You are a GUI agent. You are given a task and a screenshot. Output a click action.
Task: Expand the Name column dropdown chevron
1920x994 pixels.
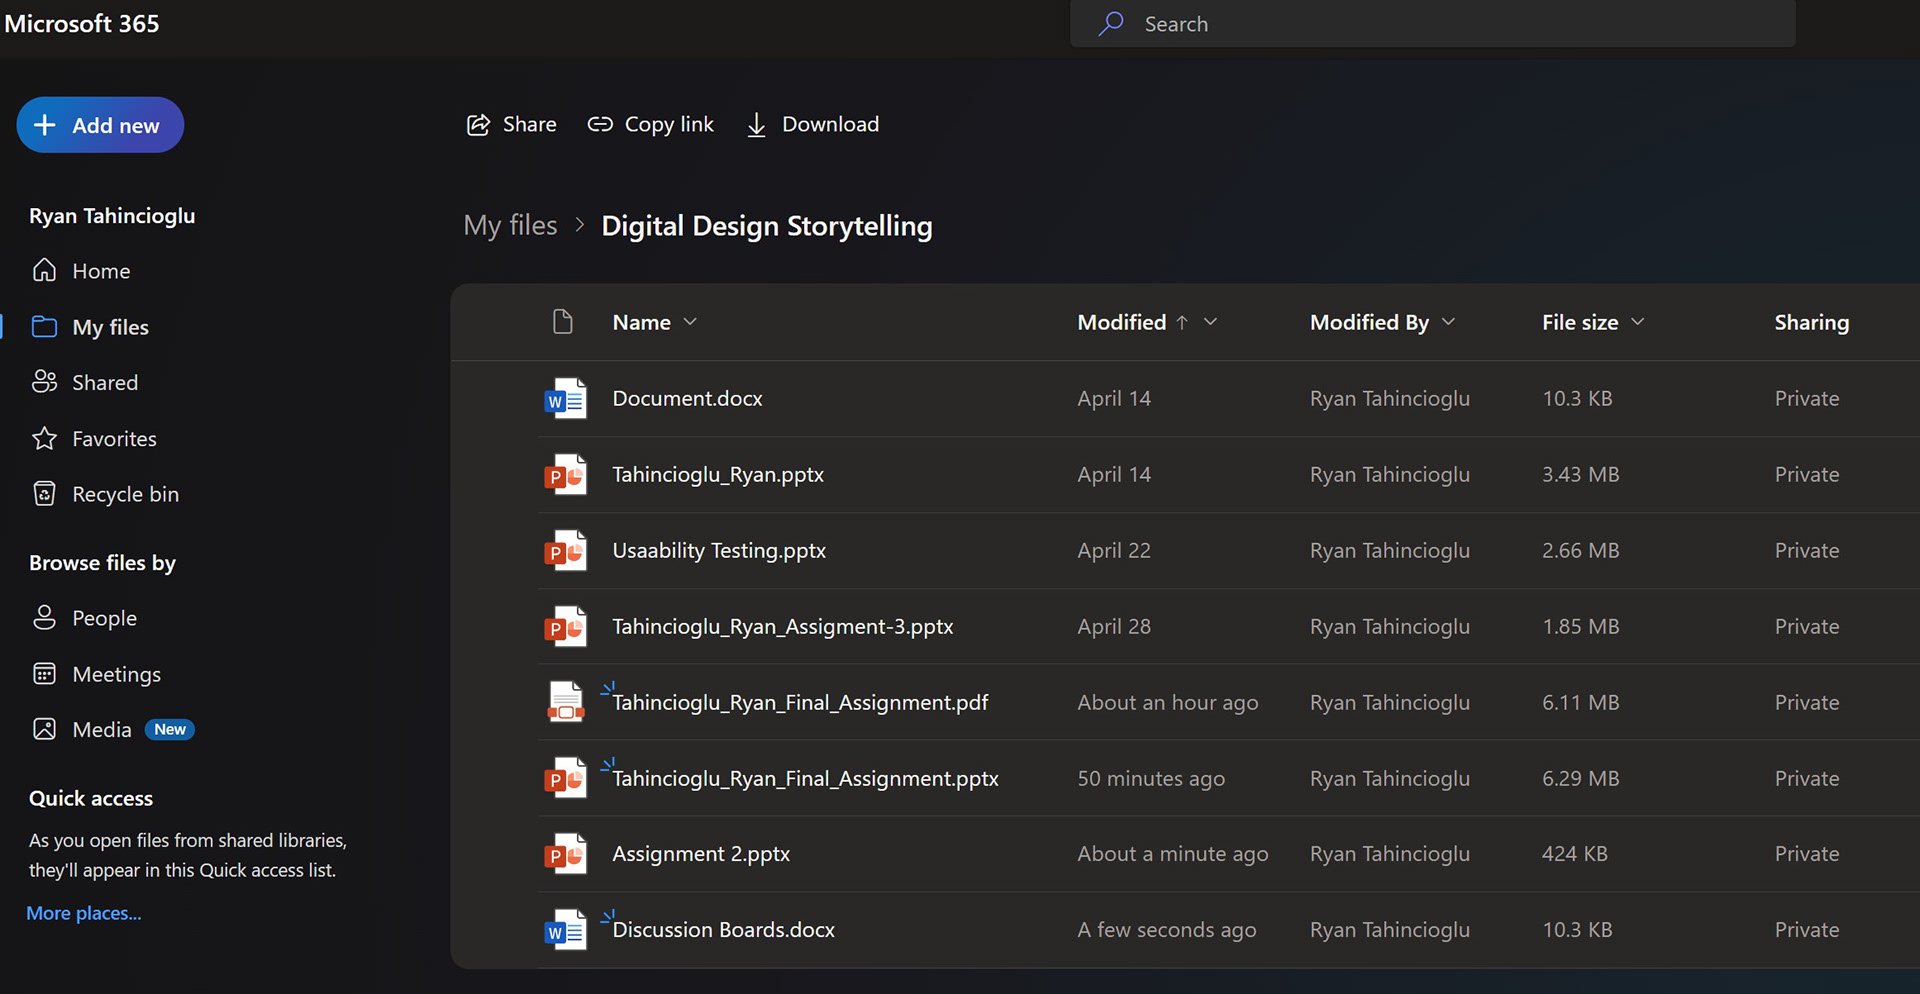(690, 322)
